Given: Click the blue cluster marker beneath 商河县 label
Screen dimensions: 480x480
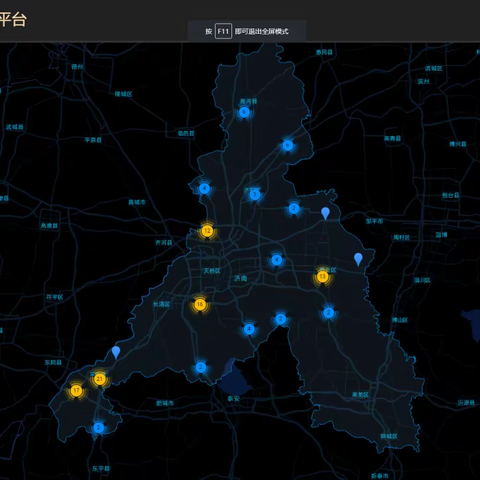Looking at the screenshot, I should pyautogui.click(x=244, y=112).
